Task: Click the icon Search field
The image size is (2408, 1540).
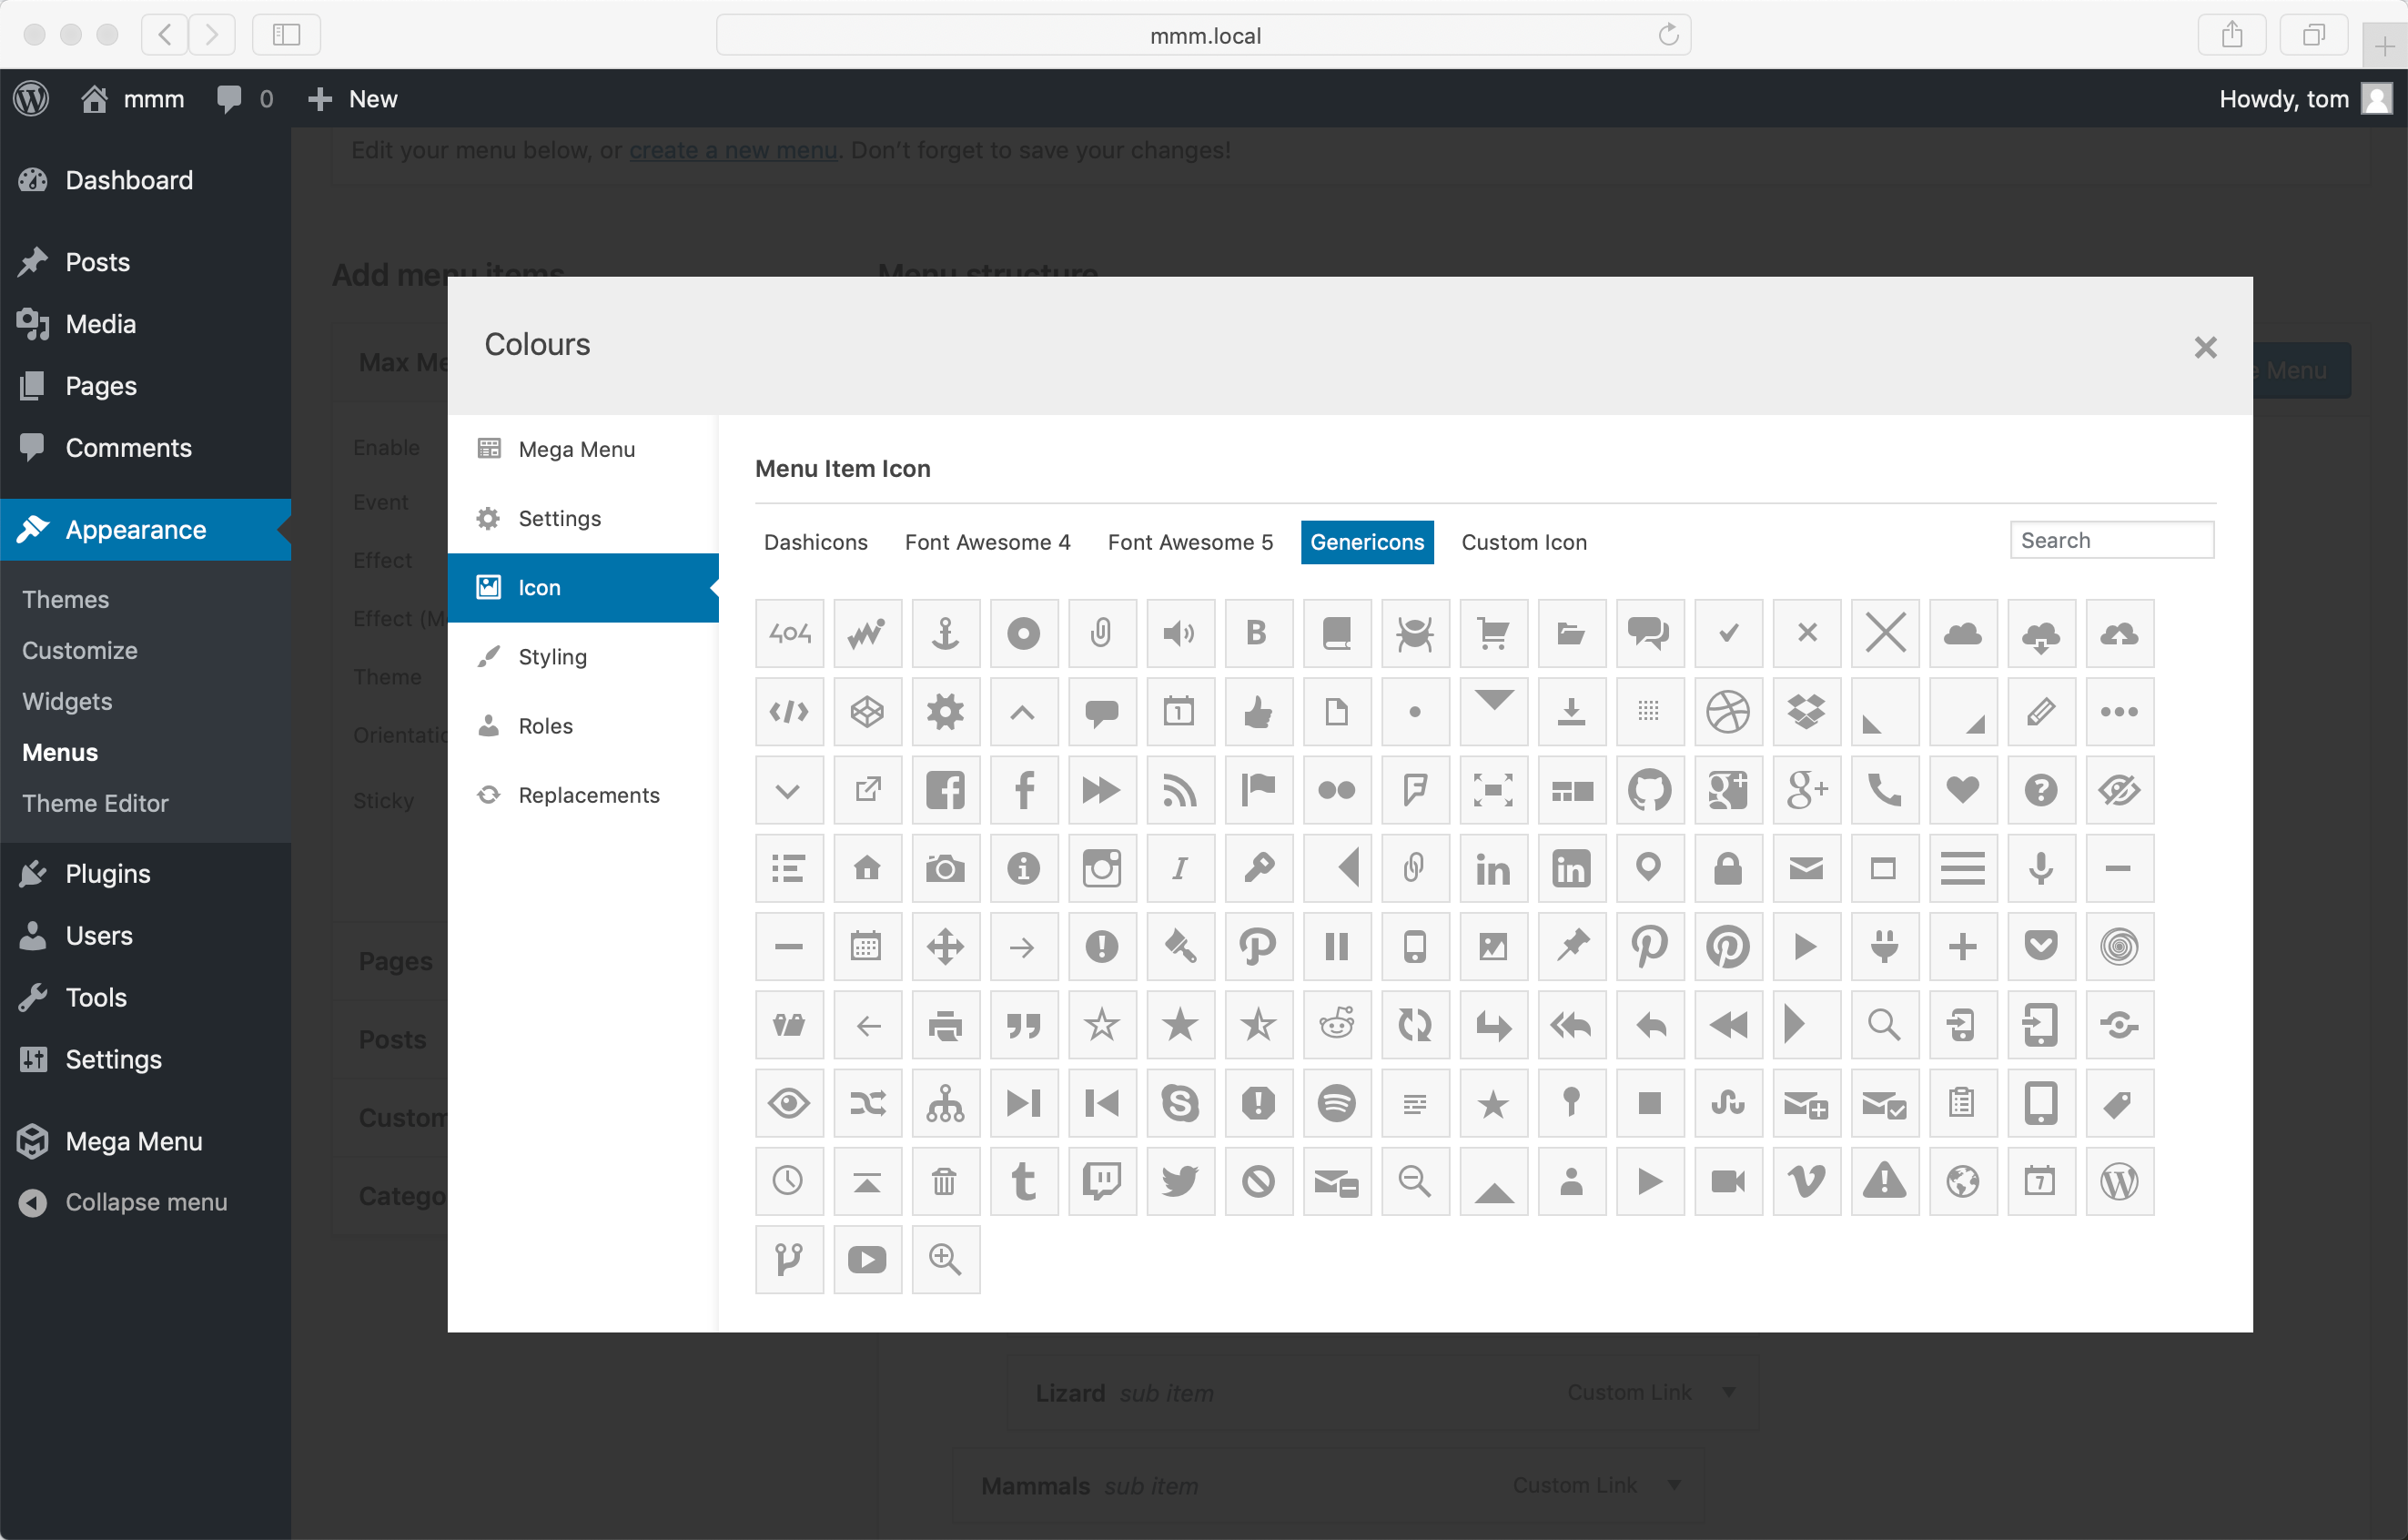Action: coord(2111,540)
